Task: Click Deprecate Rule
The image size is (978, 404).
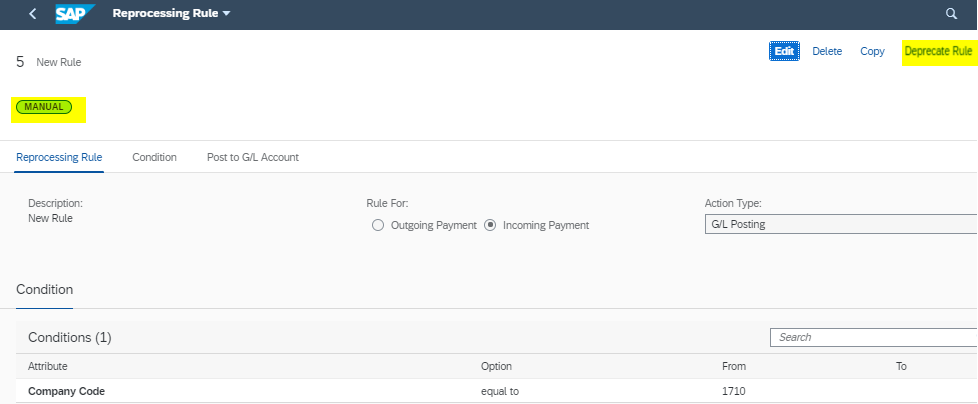Action: 938,51
